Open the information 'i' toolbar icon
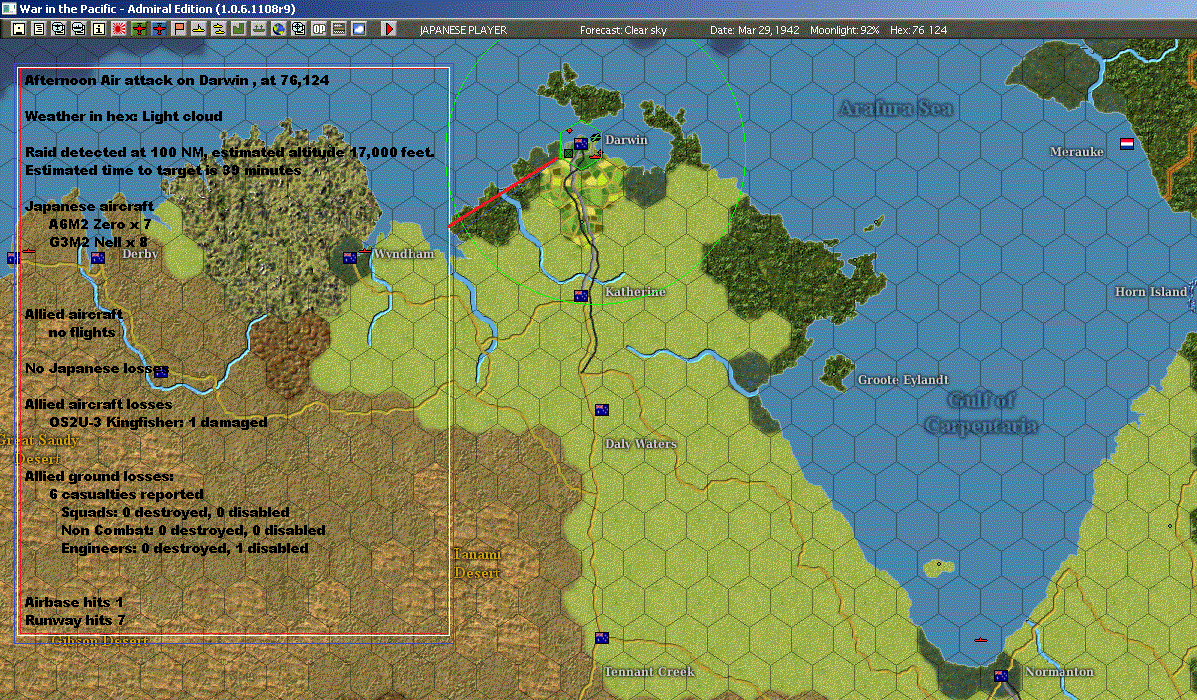The image size is (1197, 700). point(98,29)
